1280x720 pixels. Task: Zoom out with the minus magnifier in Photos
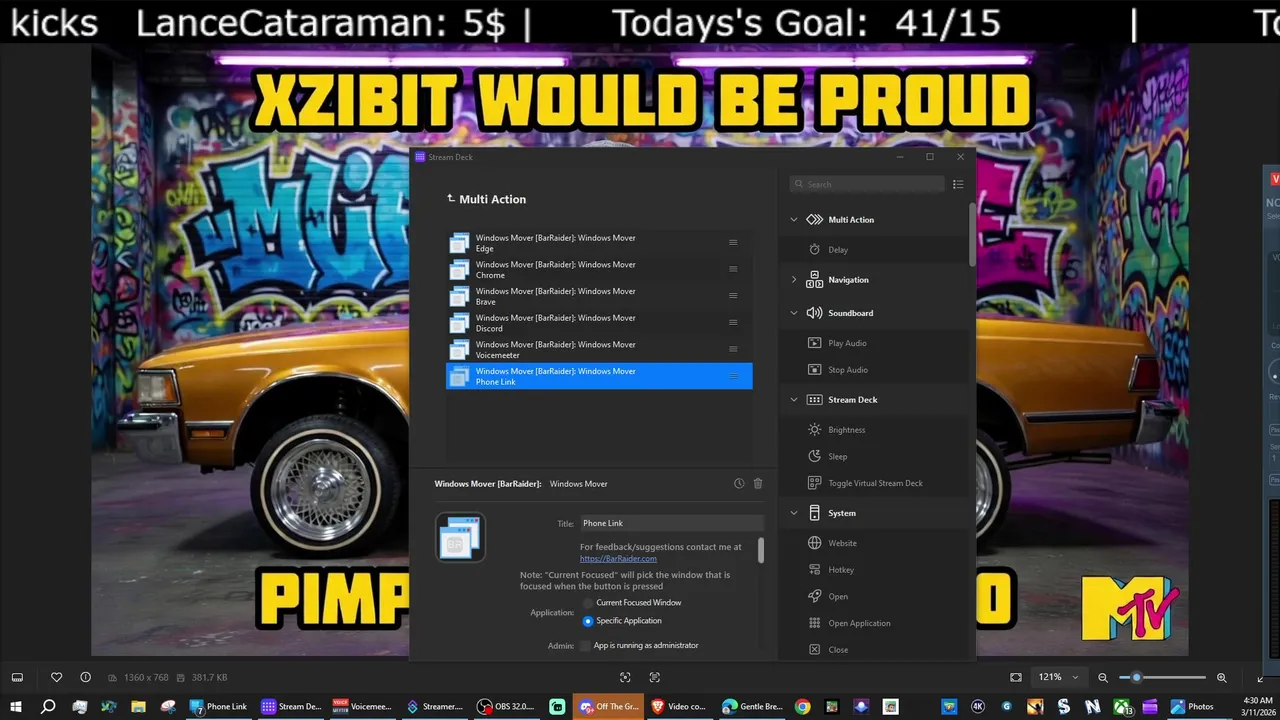point(1103,677)
